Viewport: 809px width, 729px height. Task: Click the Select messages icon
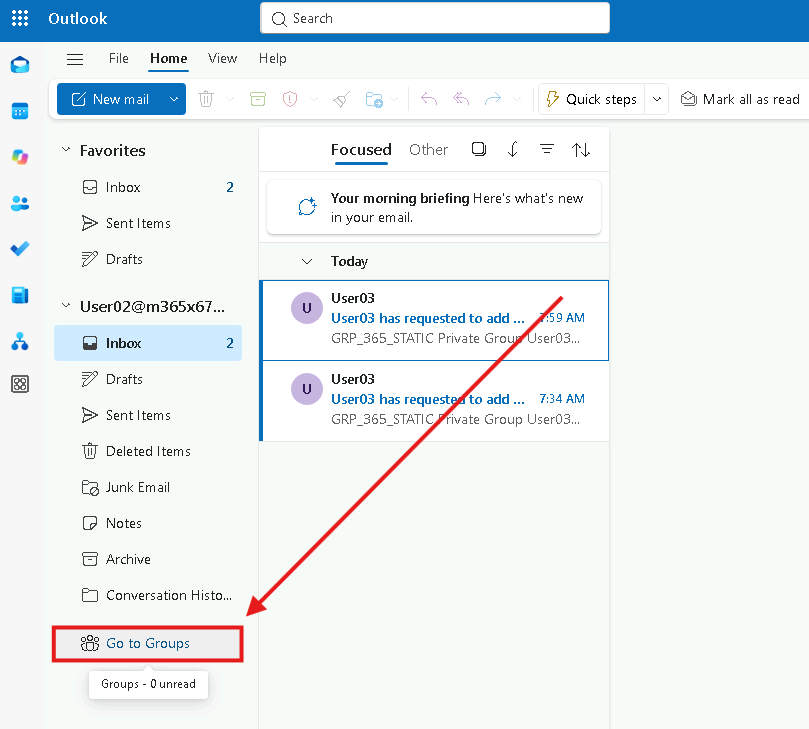click(x=479, y=150)
